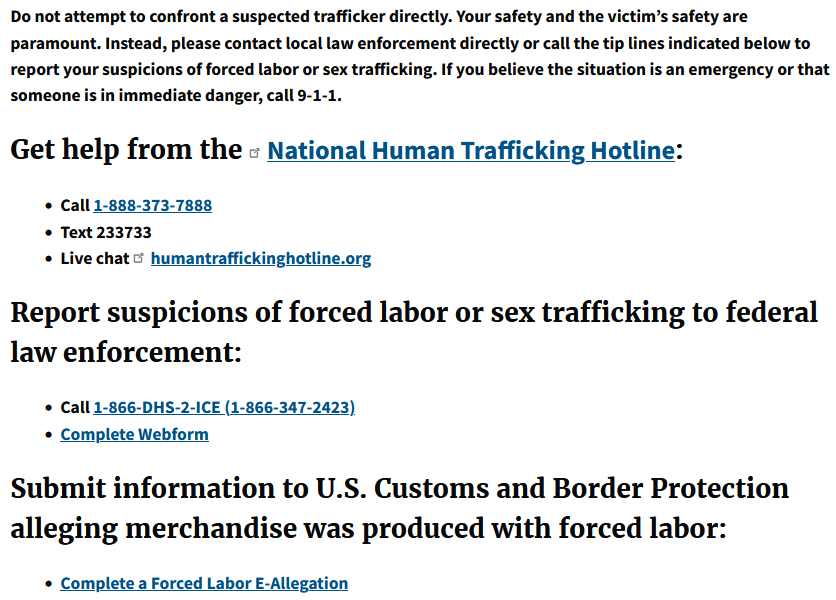836x600 pixels.
Task: Open the humantraffickinghotline.org live chat link
Action: [260, 258]
